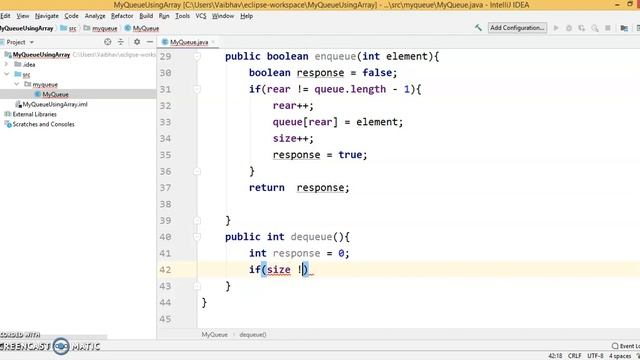640x360 pixels.
Task: Open the Project Structure icon
Action: point(624,28)
